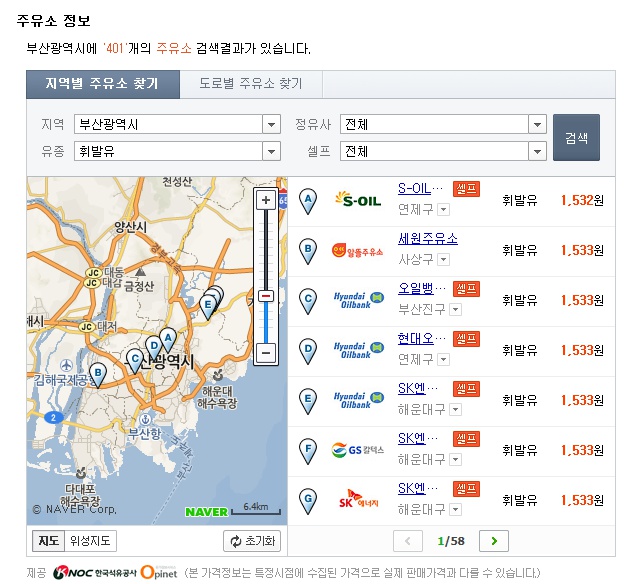Expand details arrow in row D 연제구

(x=443, y=359)
